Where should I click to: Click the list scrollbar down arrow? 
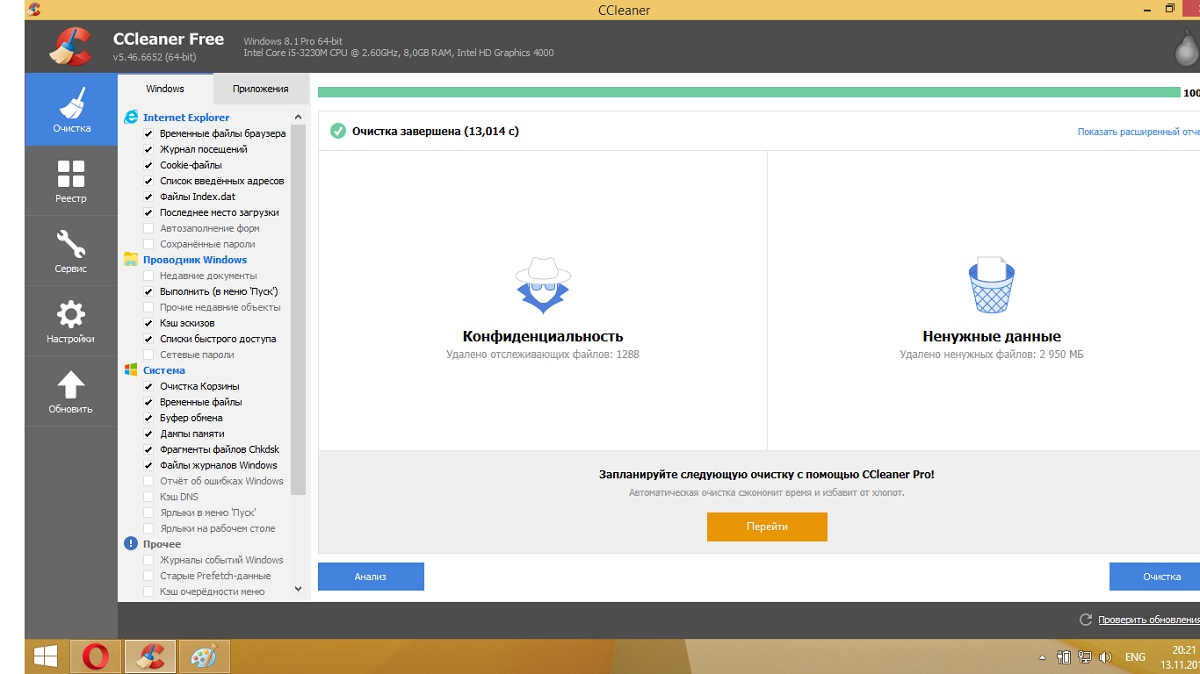(298, 590)
